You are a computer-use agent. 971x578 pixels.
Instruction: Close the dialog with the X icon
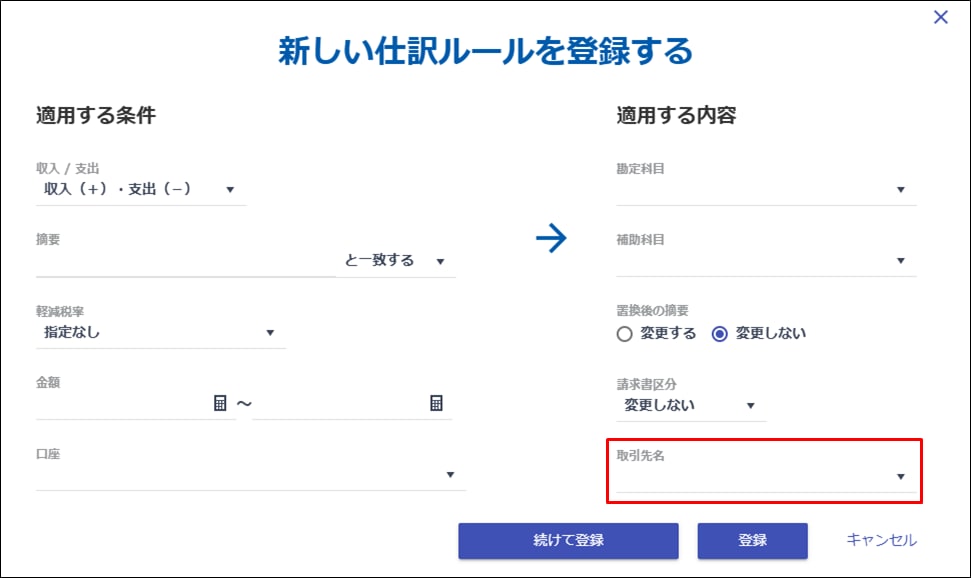940,17
